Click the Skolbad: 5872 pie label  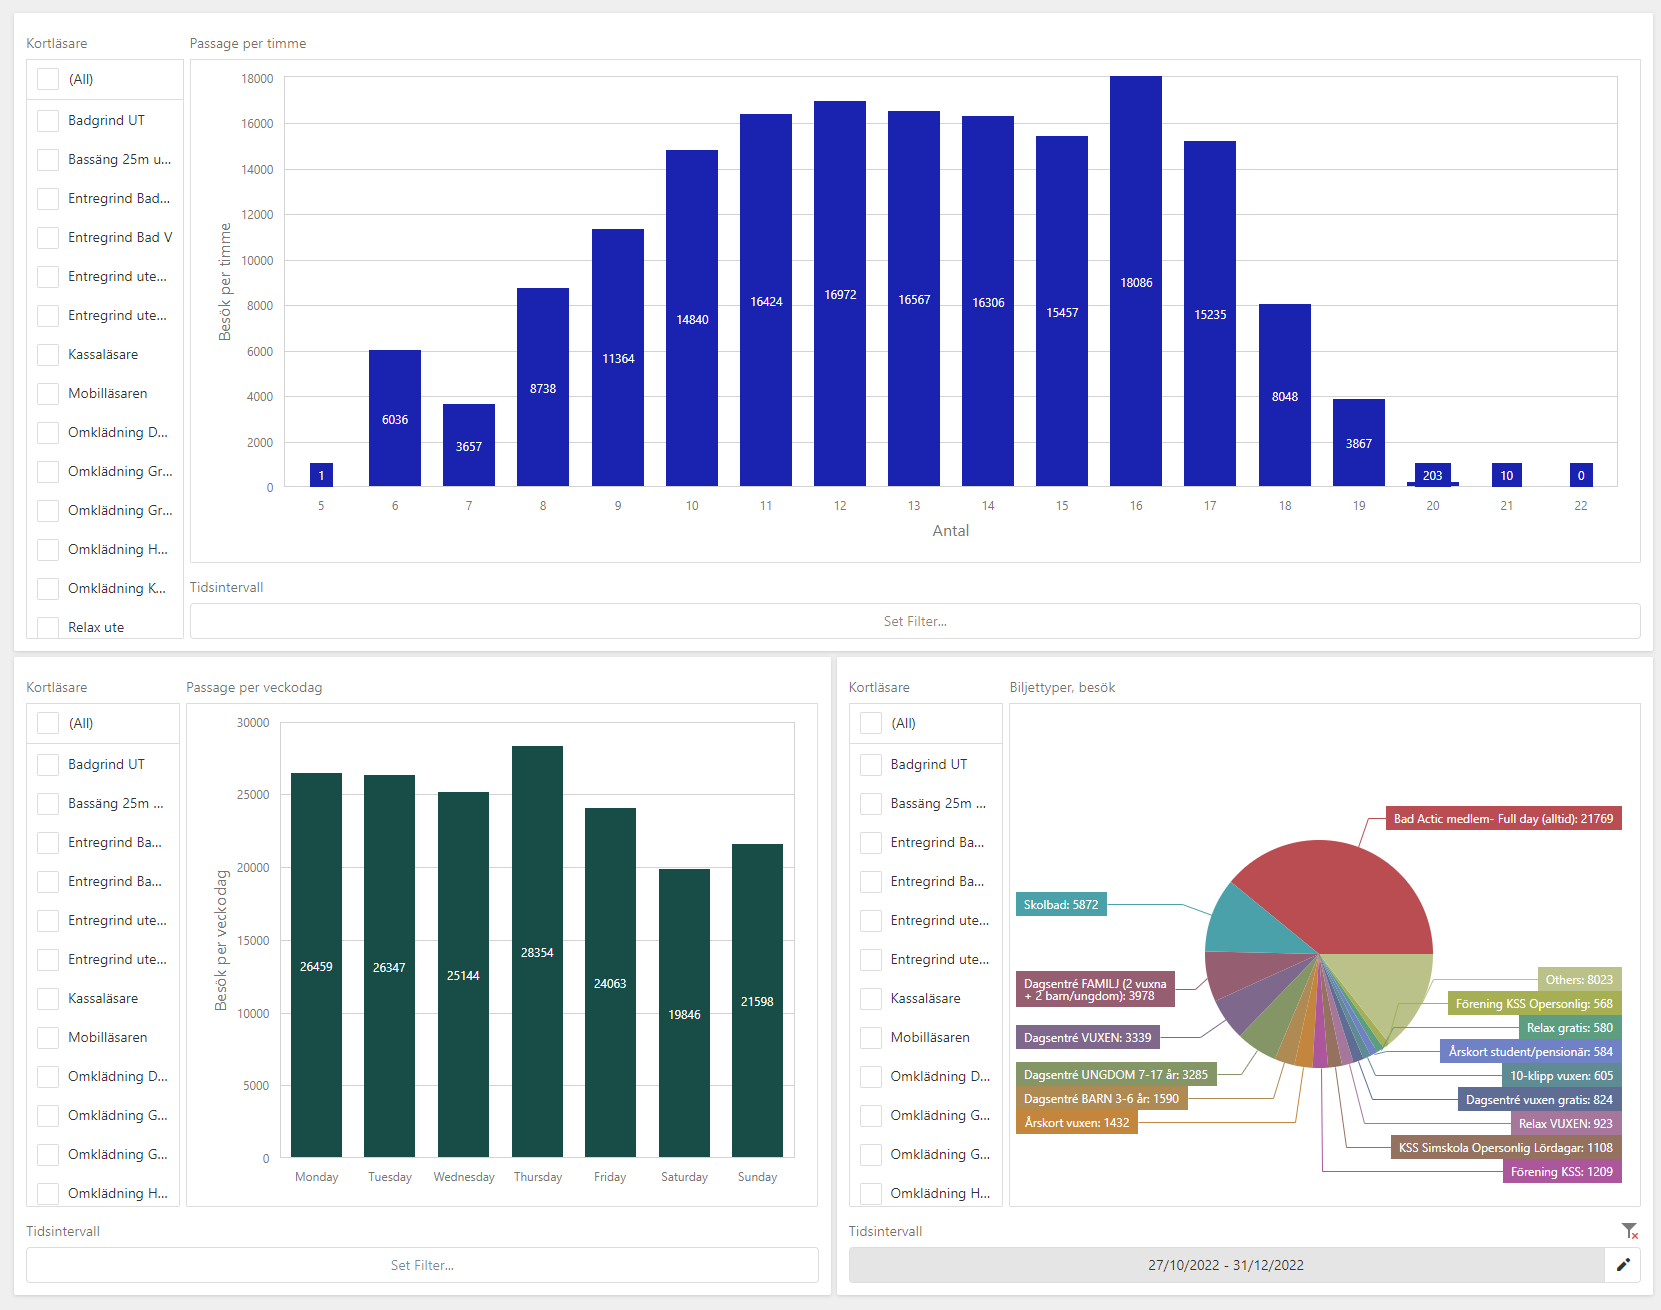click(x=1060, y=905)
